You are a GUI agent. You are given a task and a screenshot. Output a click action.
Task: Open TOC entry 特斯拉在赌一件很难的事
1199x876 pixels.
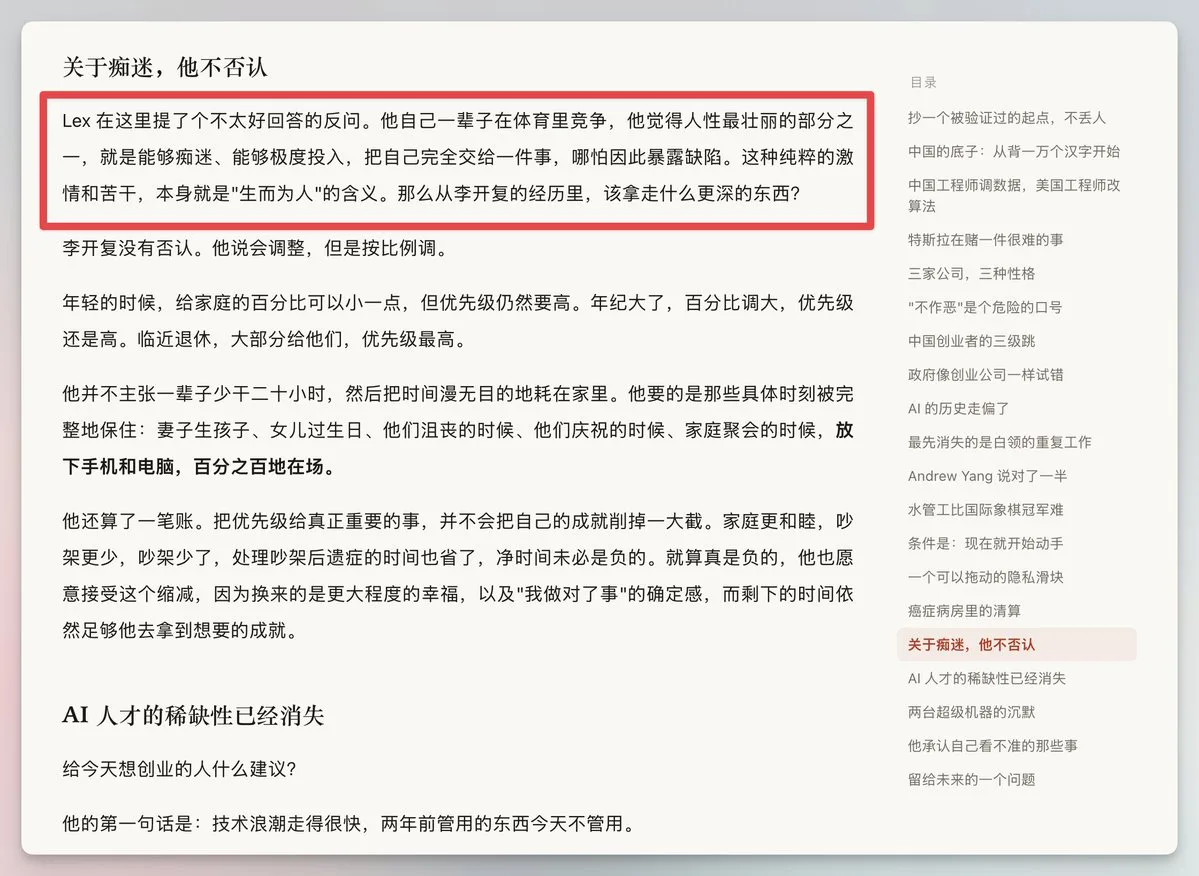(985, 240)
